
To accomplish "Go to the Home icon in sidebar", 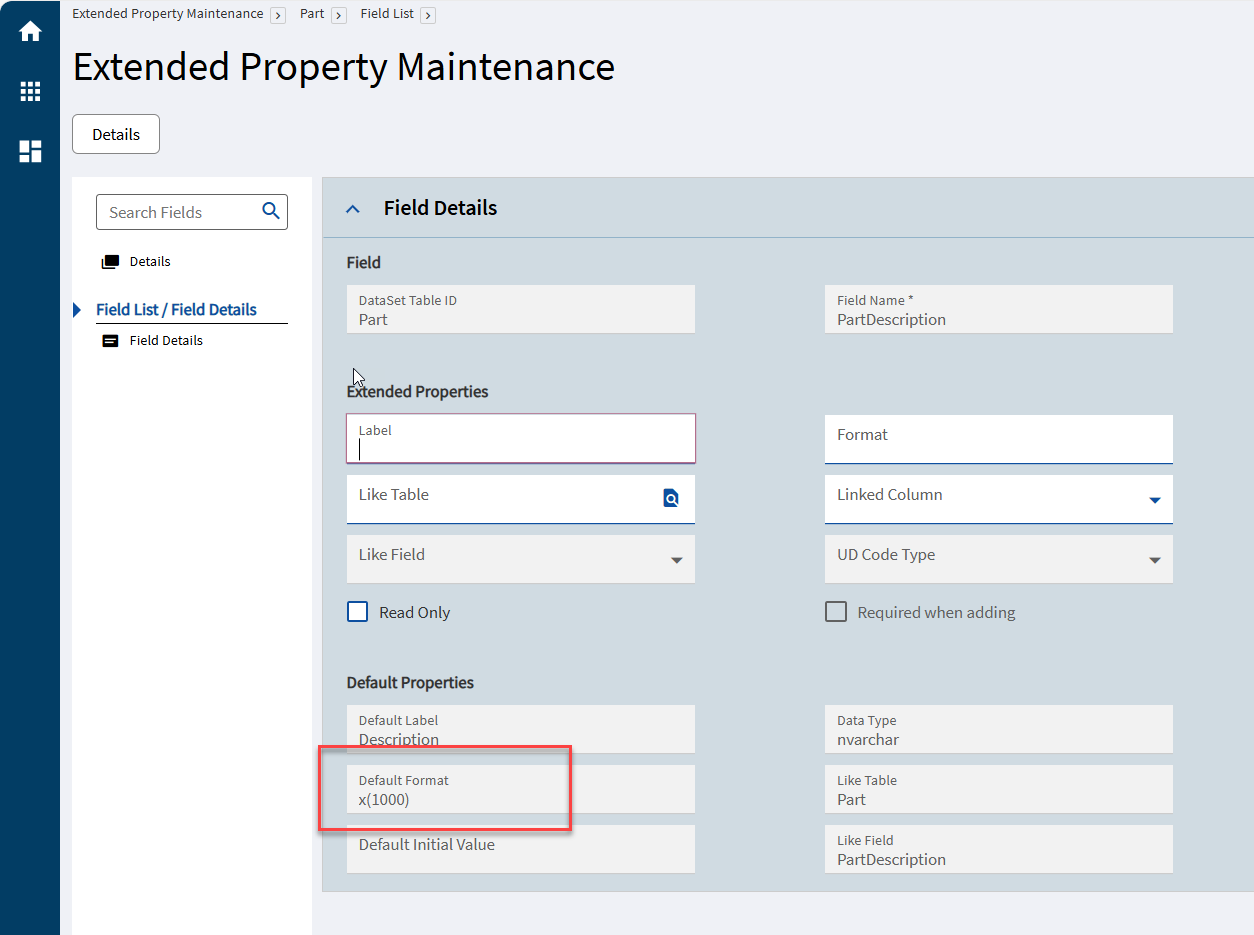I will [30, 32].
